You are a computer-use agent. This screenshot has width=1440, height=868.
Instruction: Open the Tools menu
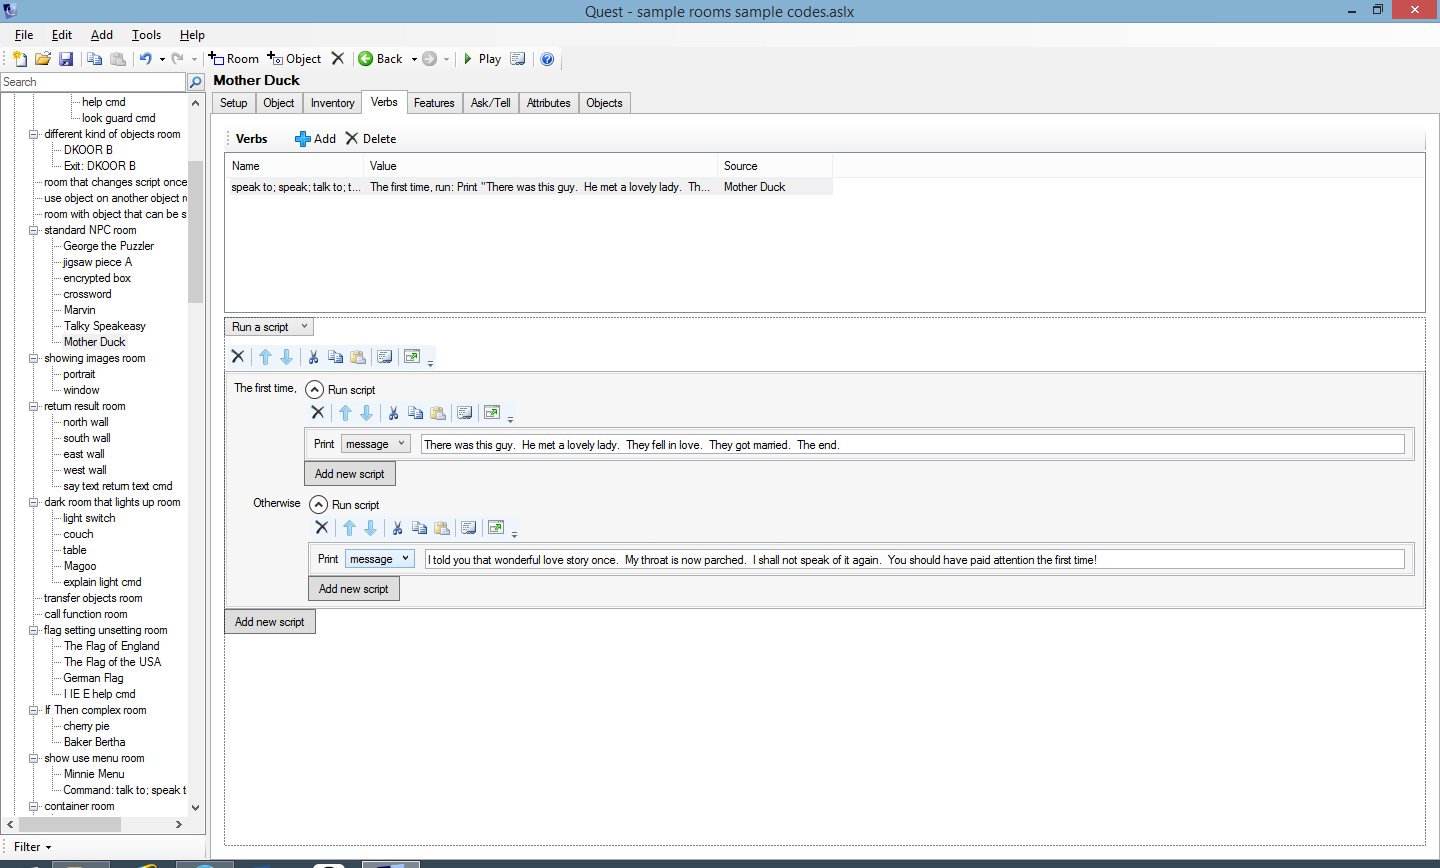point(146,35)
